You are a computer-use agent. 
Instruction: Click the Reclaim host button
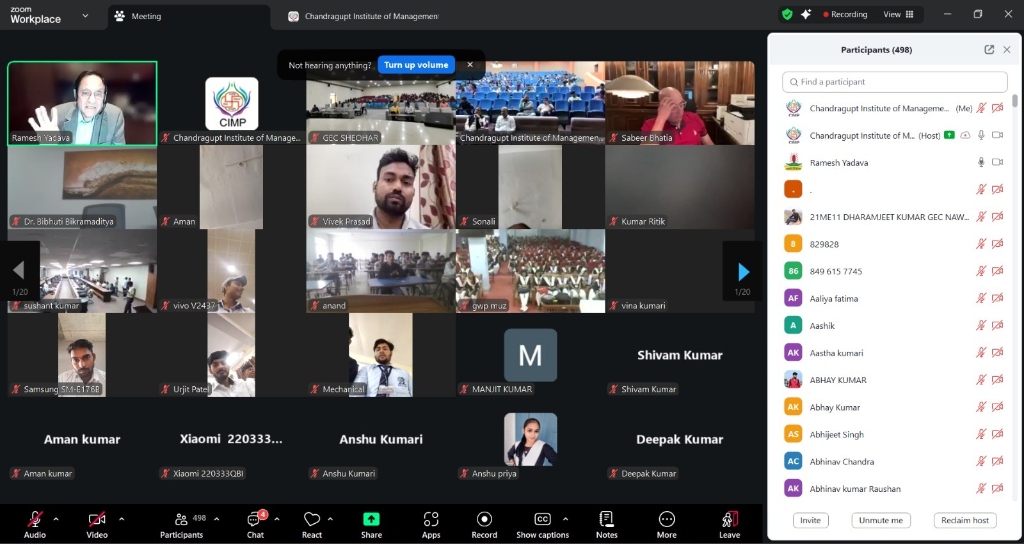tap(965, 520)
